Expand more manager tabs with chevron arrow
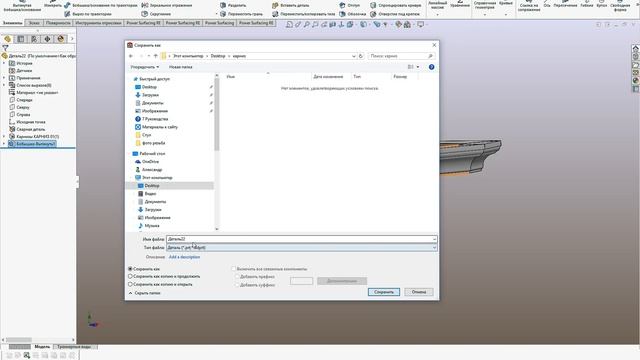The image size is (640, 360). 72,39
